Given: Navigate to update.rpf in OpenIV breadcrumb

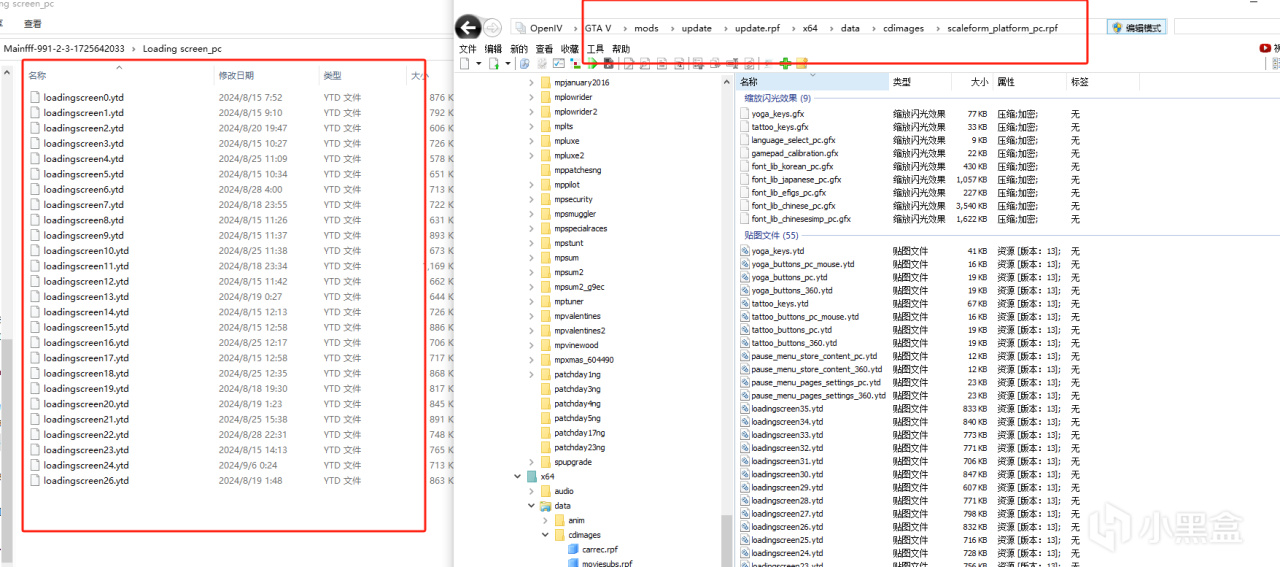Looking at the screenshot, I should [757, 28].
